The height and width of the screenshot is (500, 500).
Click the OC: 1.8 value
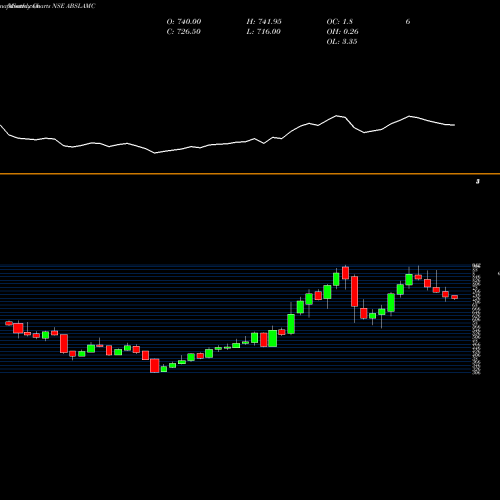pos(339,22)
